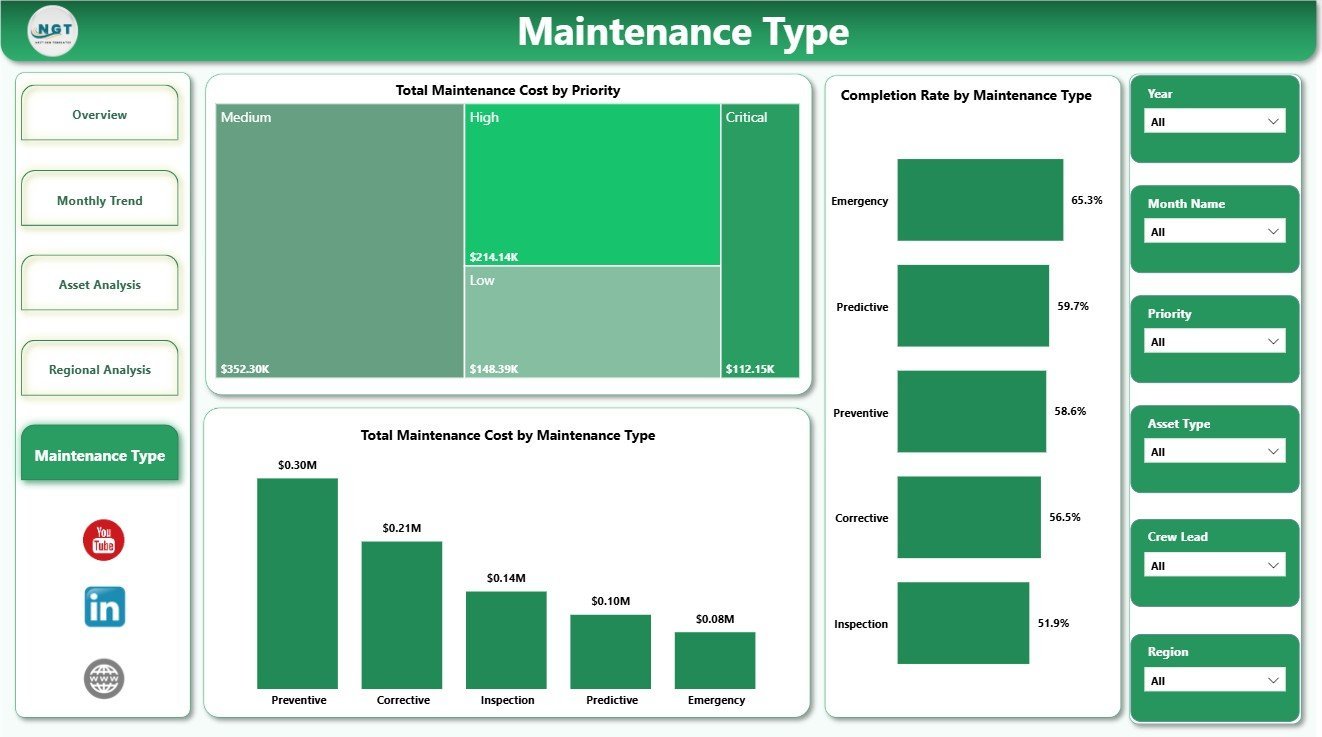Expand the Year filter dropdown

[1214, 121]
